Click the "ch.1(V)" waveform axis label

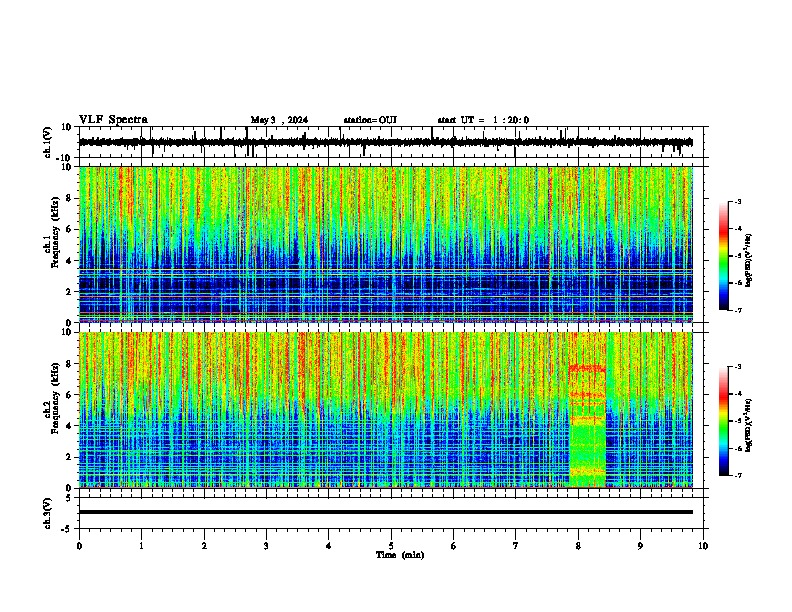(x=48, y=142)
